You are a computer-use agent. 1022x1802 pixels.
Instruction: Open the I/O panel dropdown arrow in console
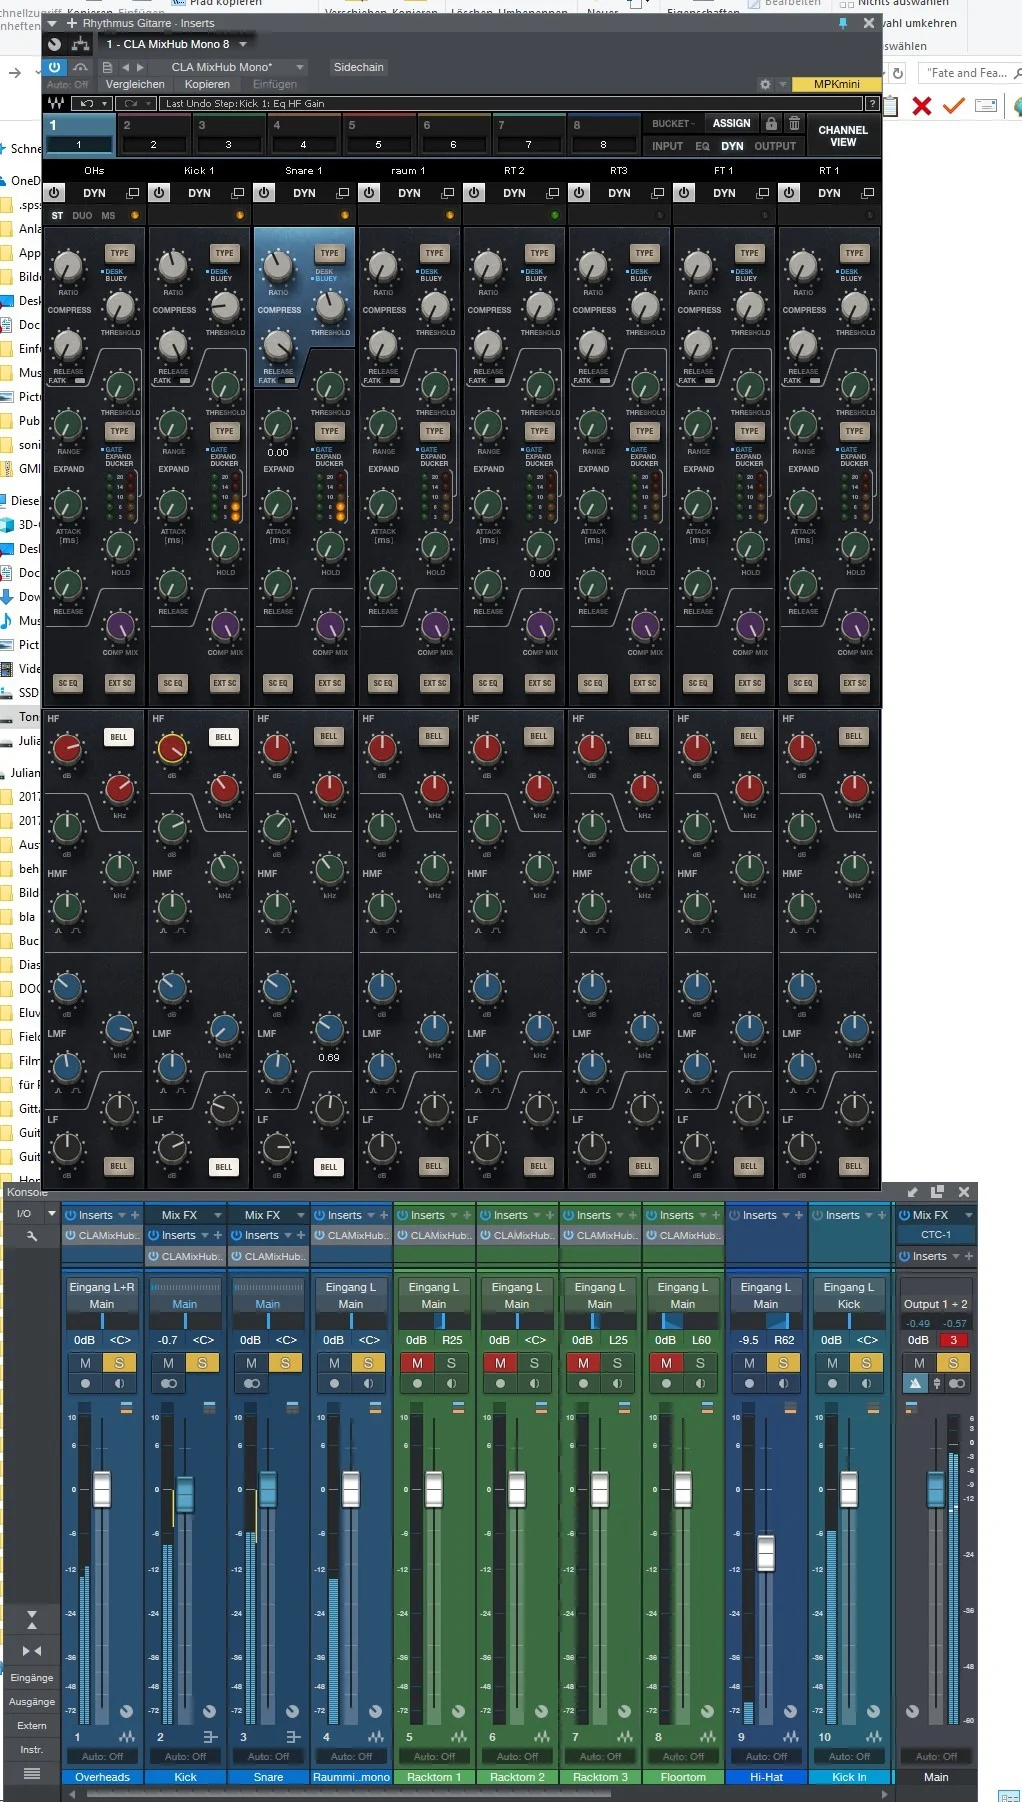[52, 1214]
